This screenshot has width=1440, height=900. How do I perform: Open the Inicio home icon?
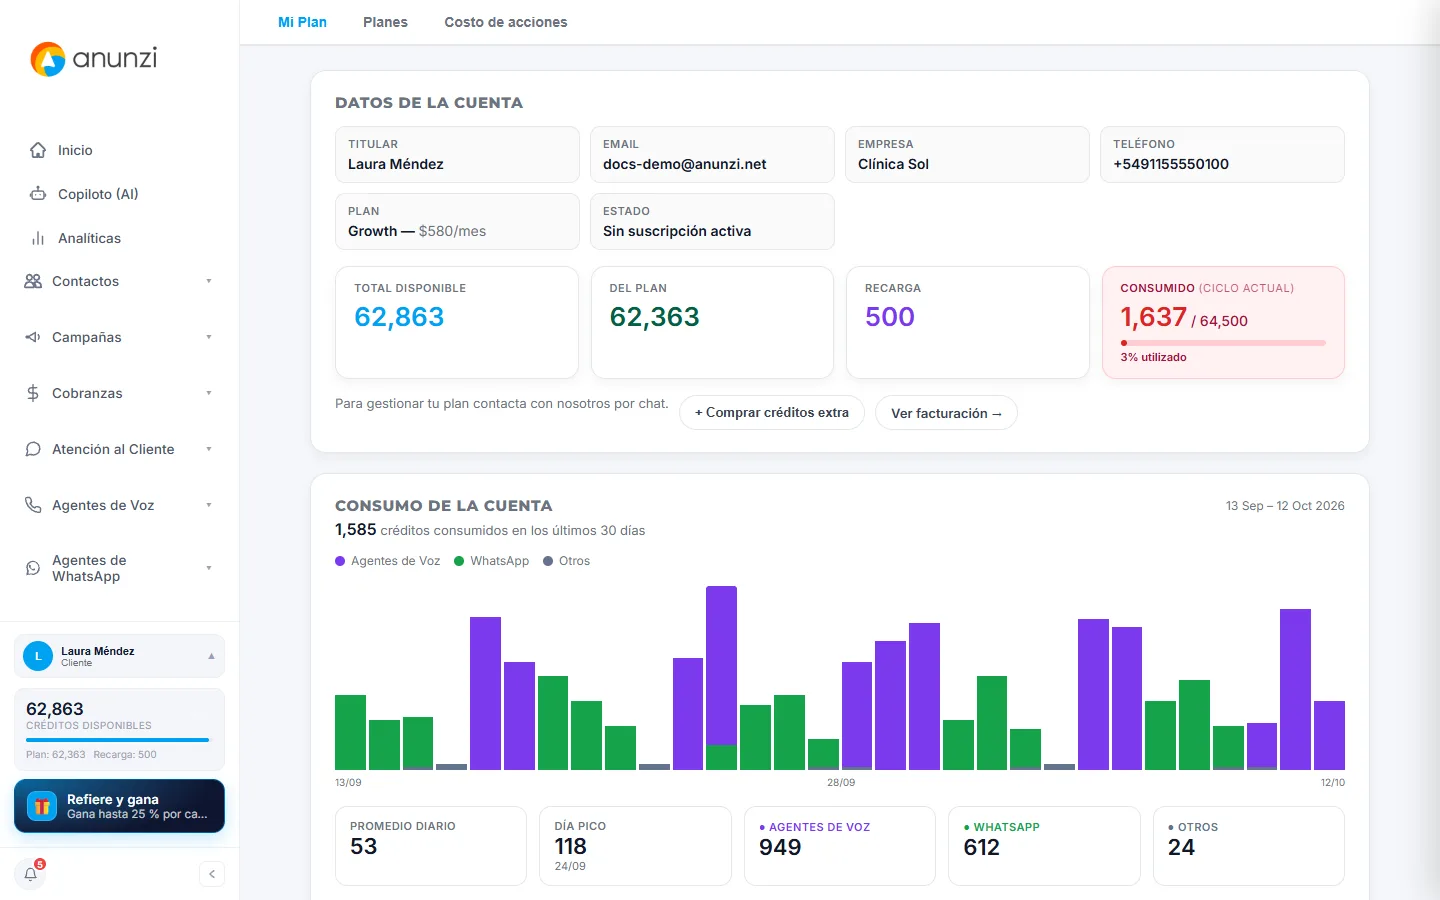click(38, 150)
